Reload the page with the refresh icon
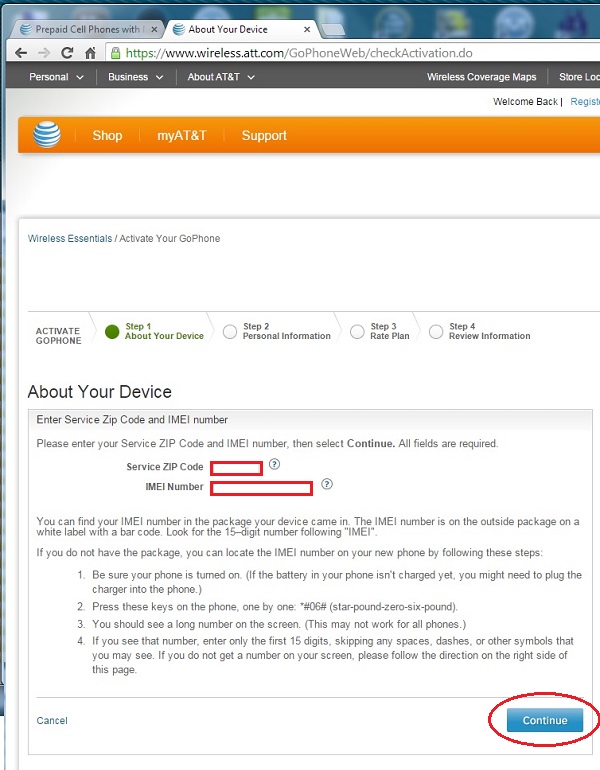600x770 pixels. click(x=67, y=53)
